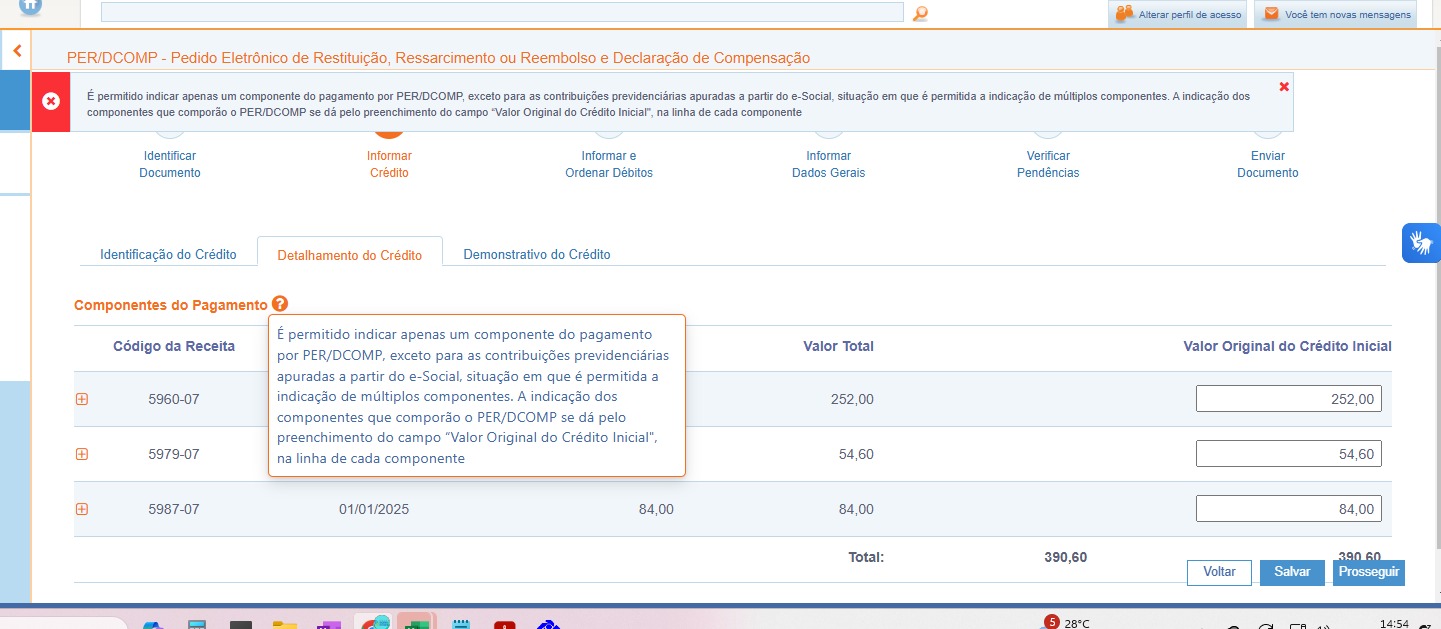Switch to Identificação do Crédito tab
The width and height of the screenshot is (1441, 629).
(168, 254)
